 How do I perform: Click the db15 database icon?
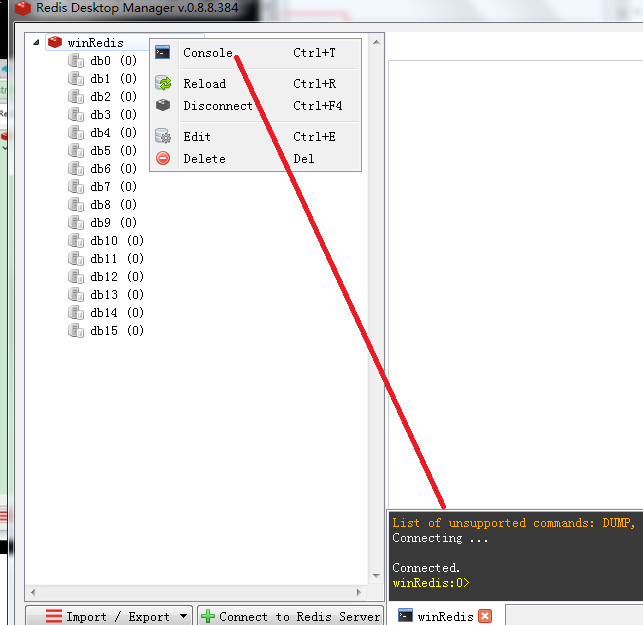pos(76,331)
